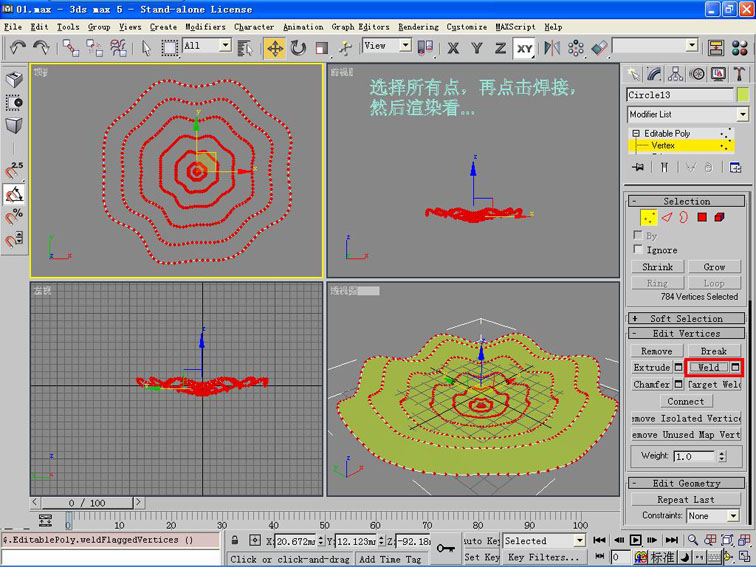The image size is (756, 567).
Task: Open the Selected key filter dropdown
Action: (579, 540)
